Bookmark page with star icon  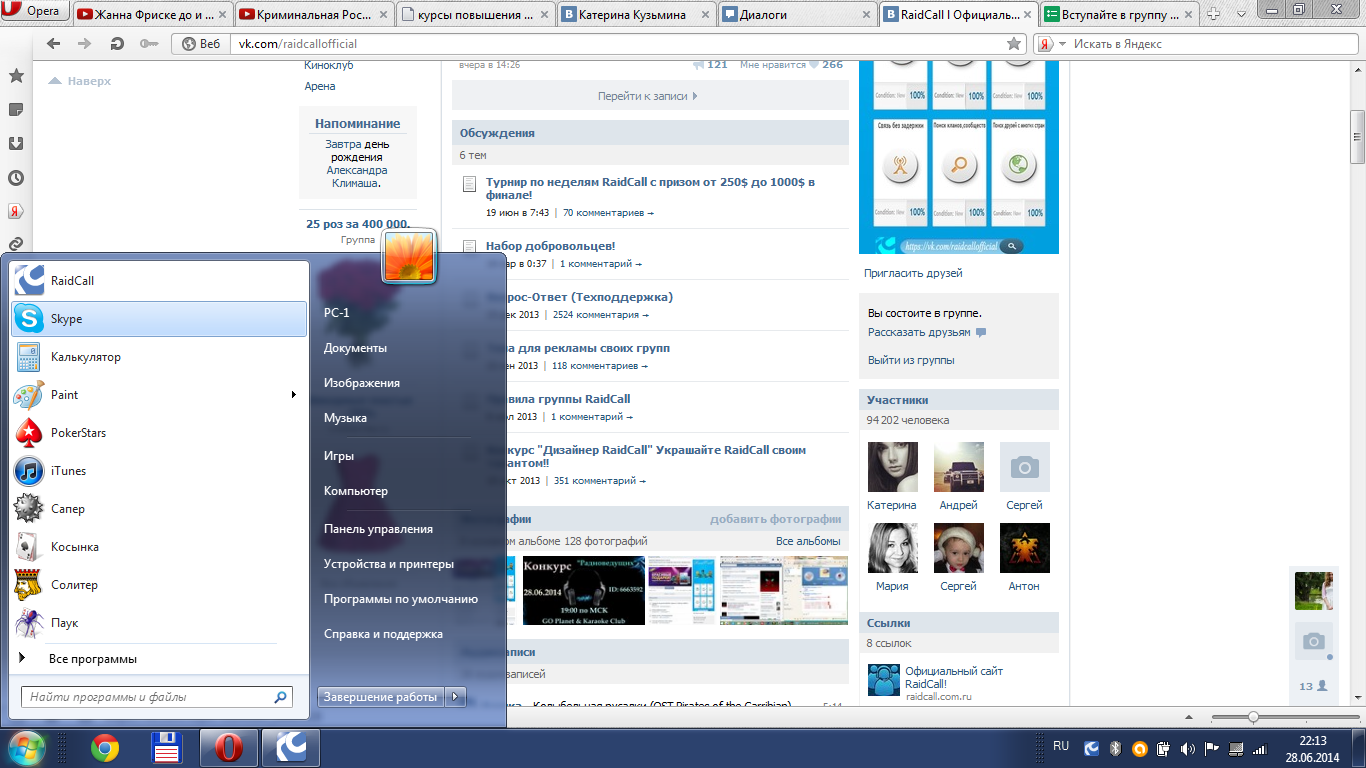coord(1014,44)
